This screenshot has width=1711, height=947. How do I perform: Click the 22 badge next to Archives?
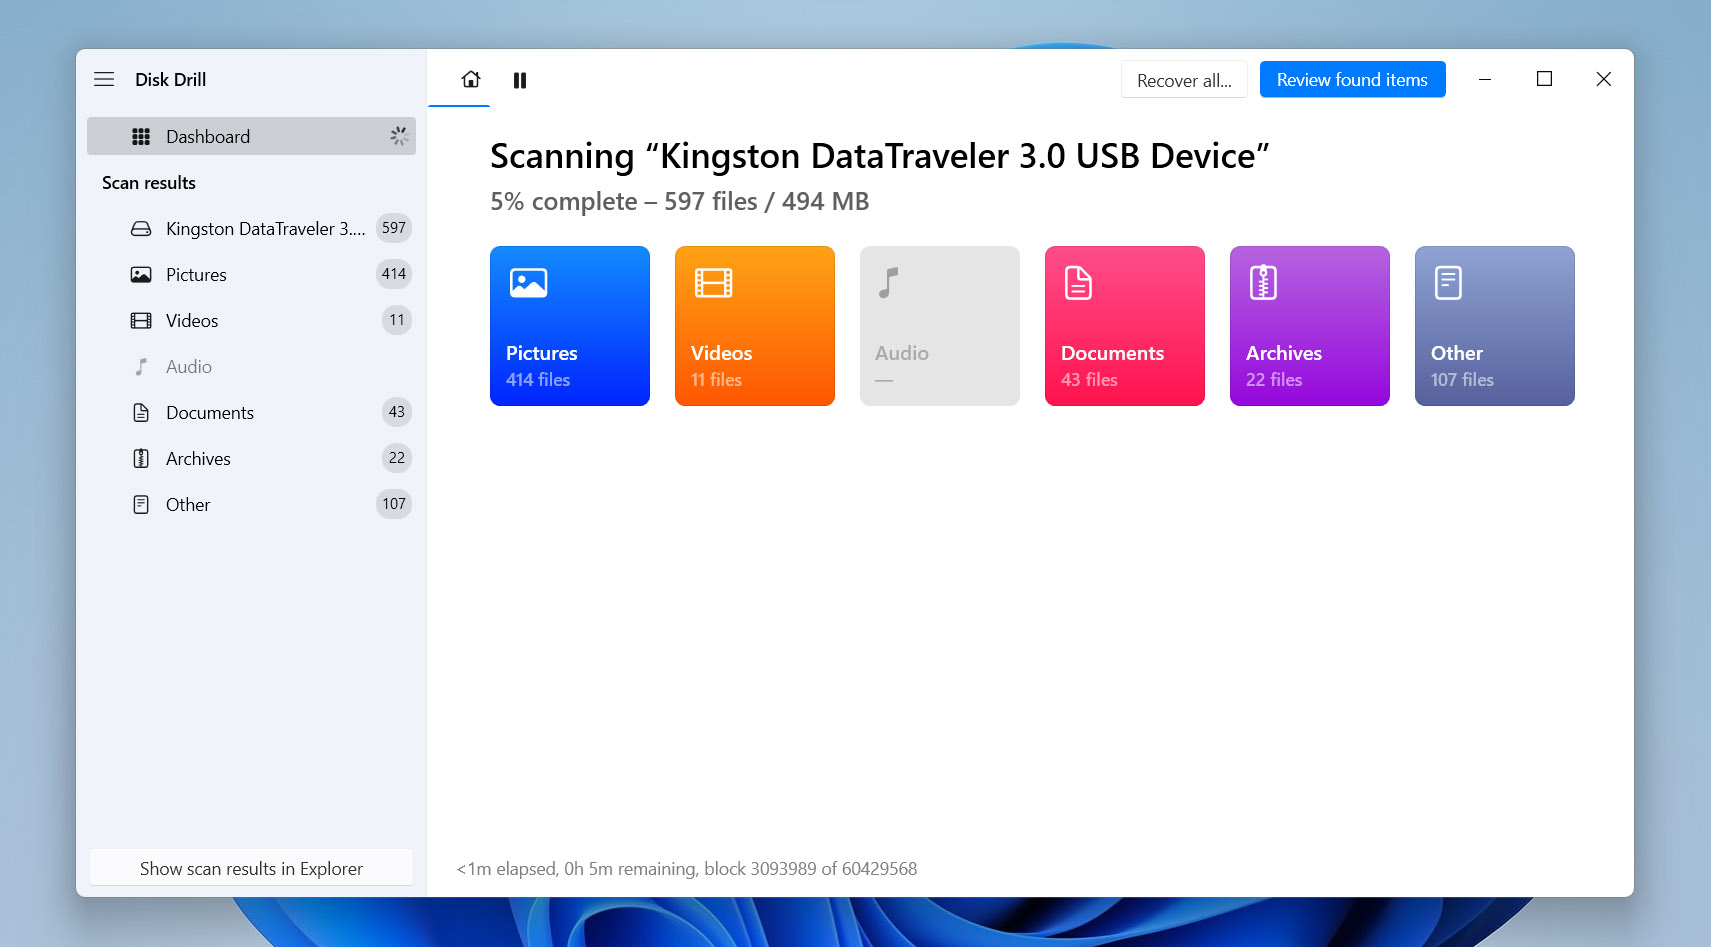coord(397,458)
